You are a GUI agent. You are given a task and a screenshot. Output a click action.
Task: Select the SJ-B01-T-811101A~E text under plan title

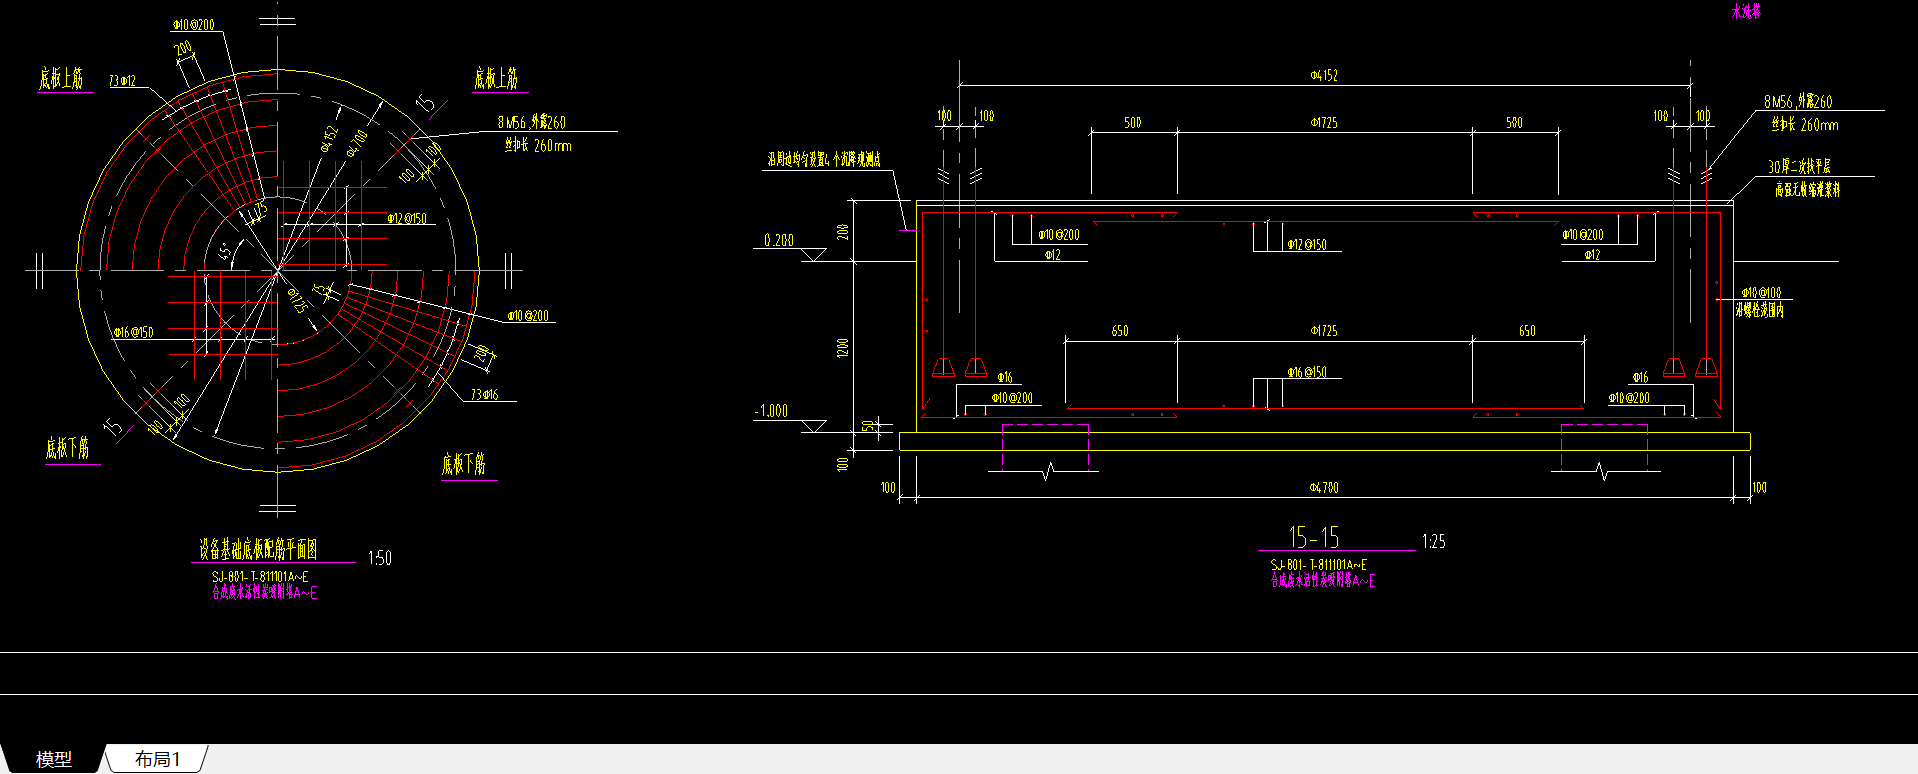[x=260, y=577]
